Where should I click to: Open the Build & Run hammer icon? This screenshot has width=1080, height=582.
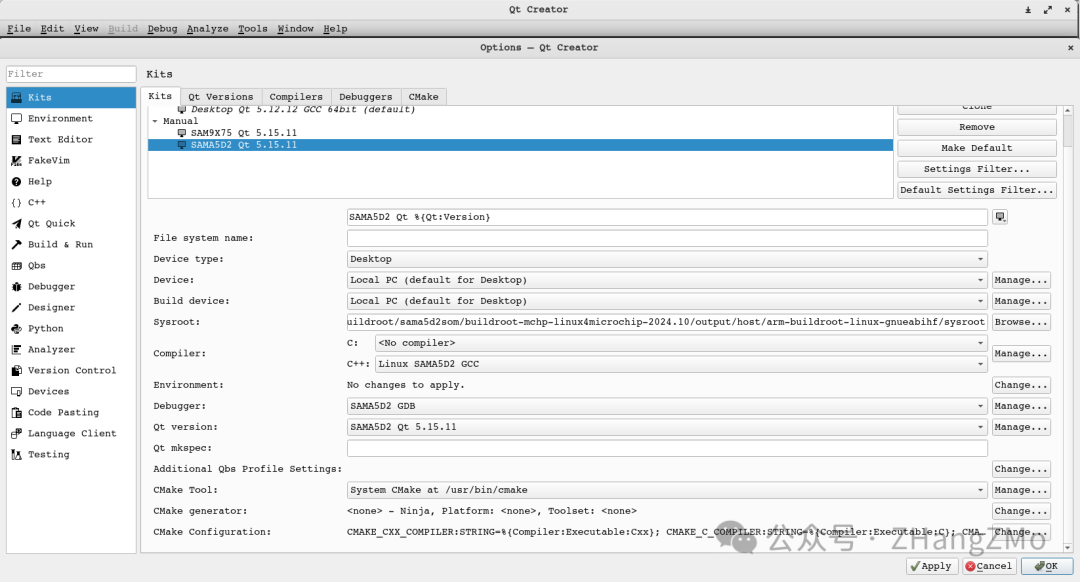[x=17, y=245]
